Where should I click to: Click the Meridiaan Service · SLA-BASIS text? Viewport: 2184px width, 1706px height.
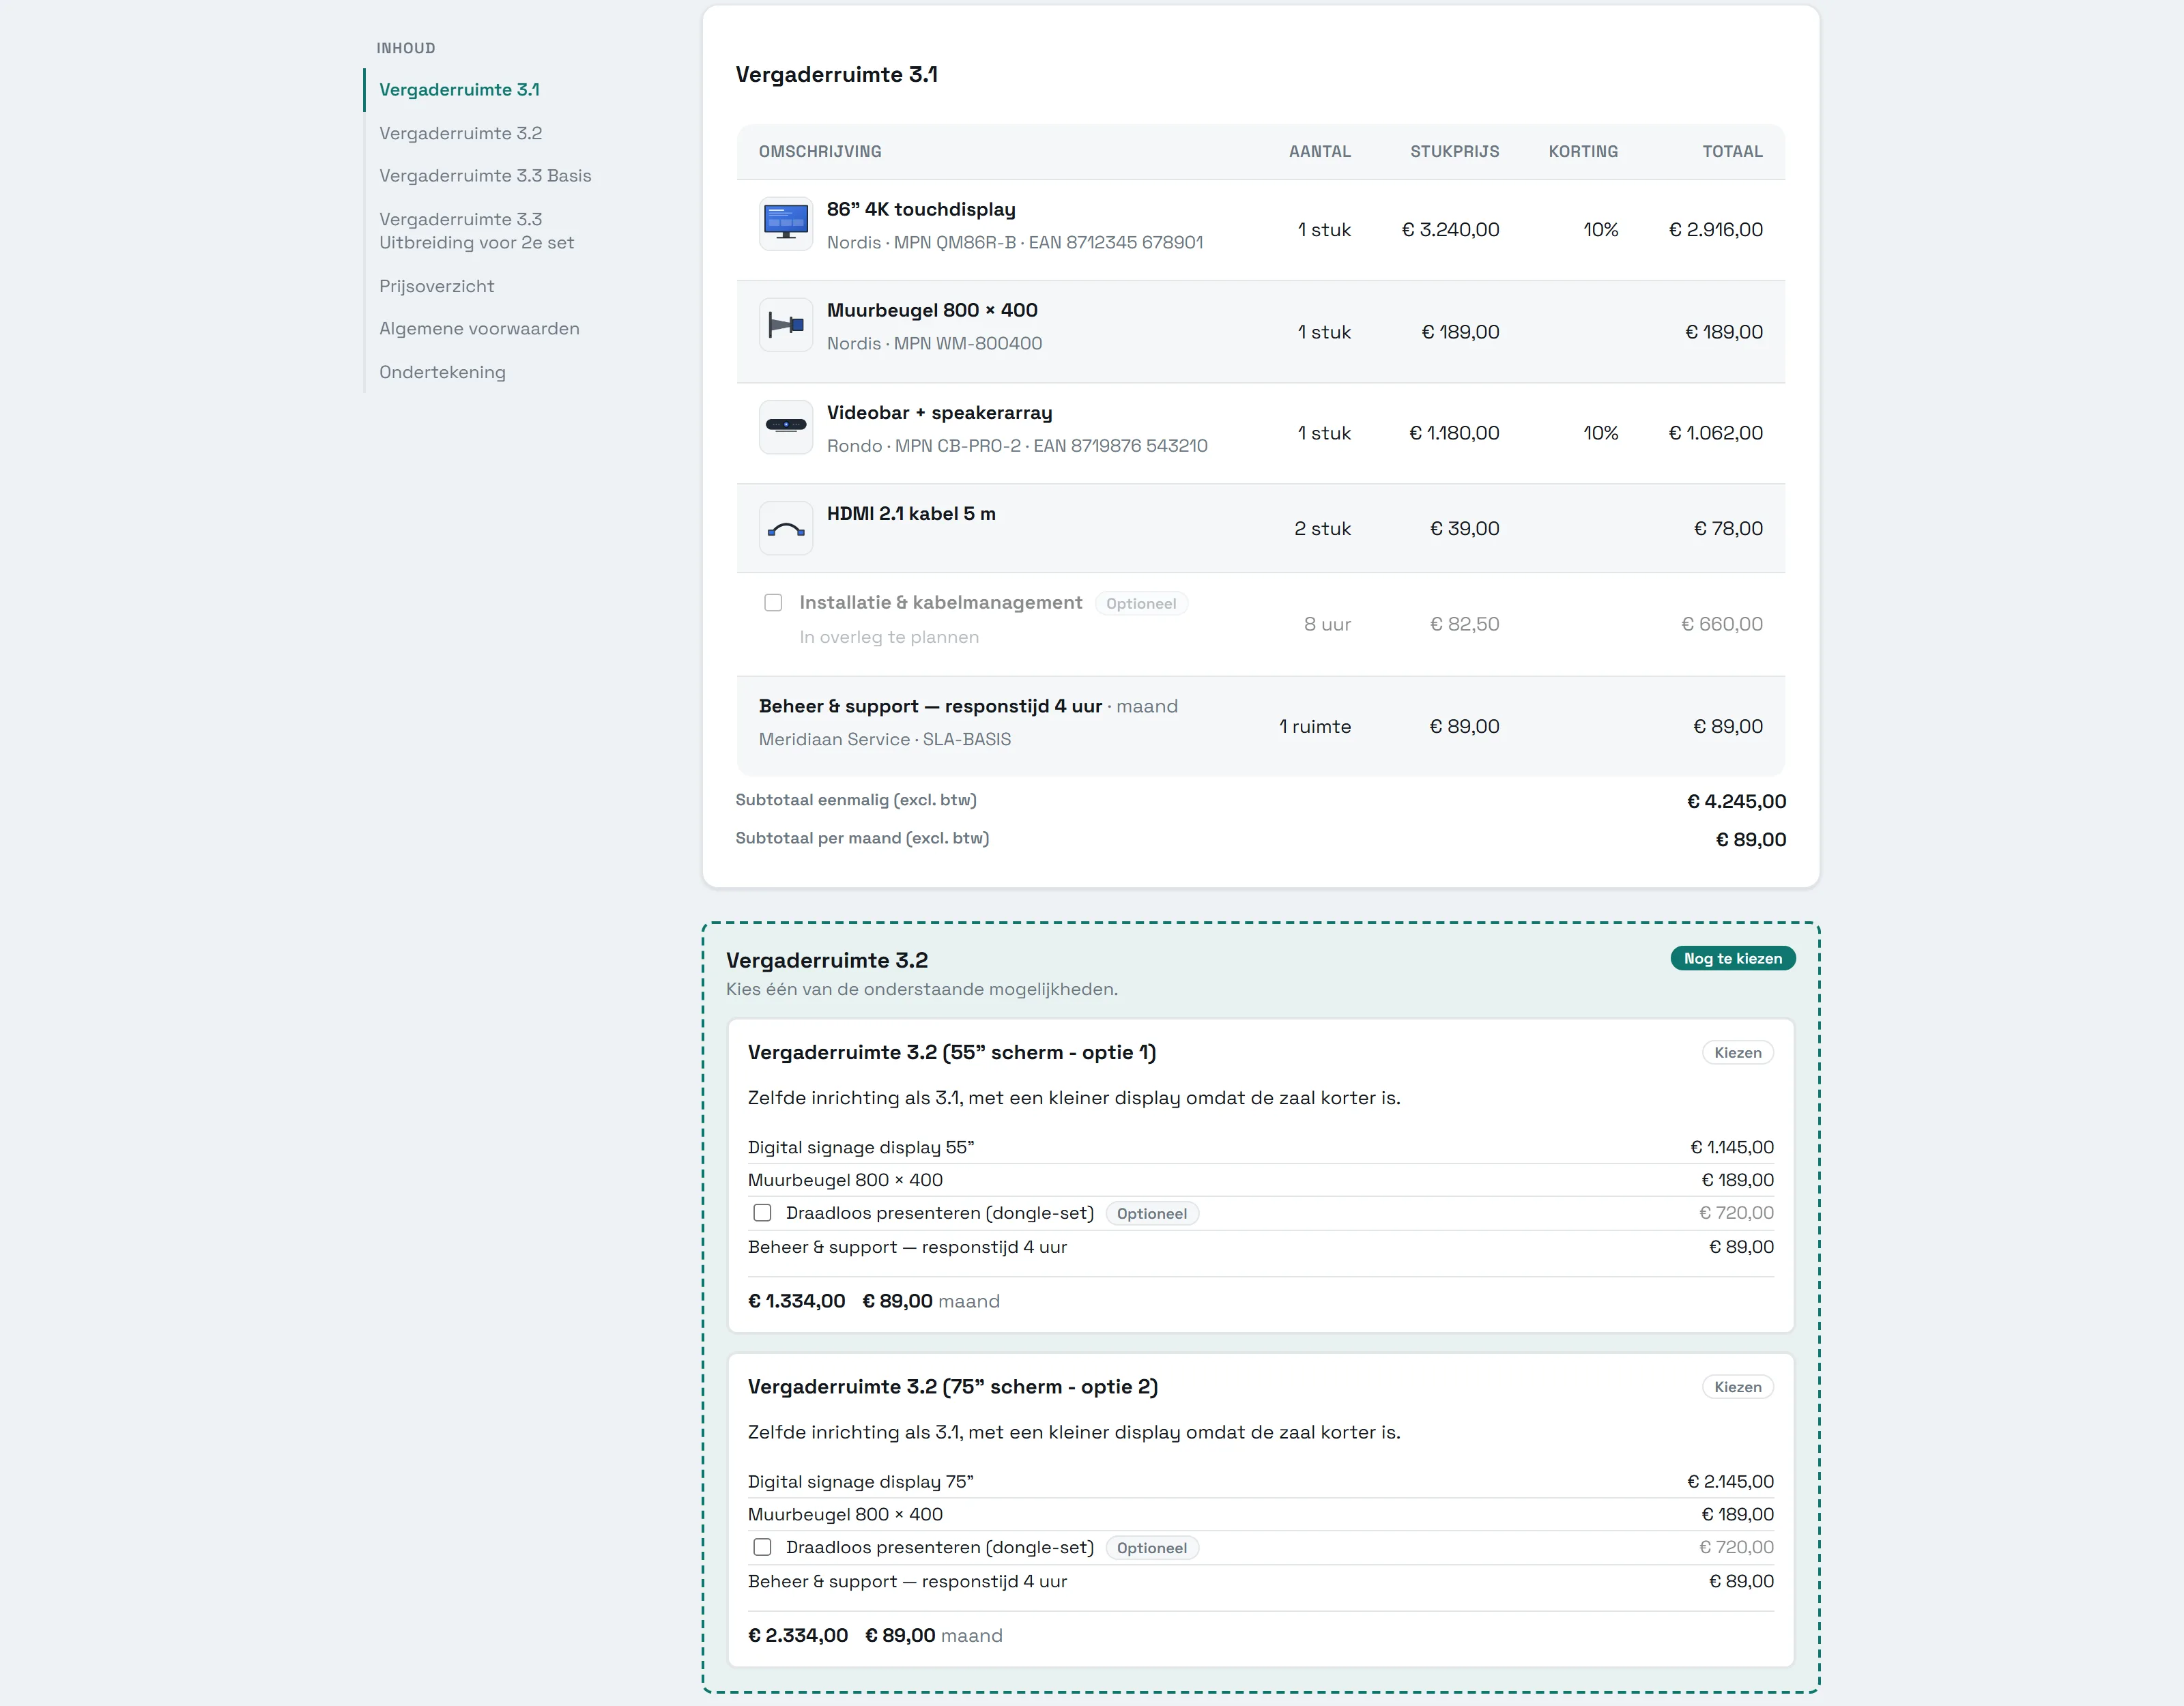[x=884, y=739]
